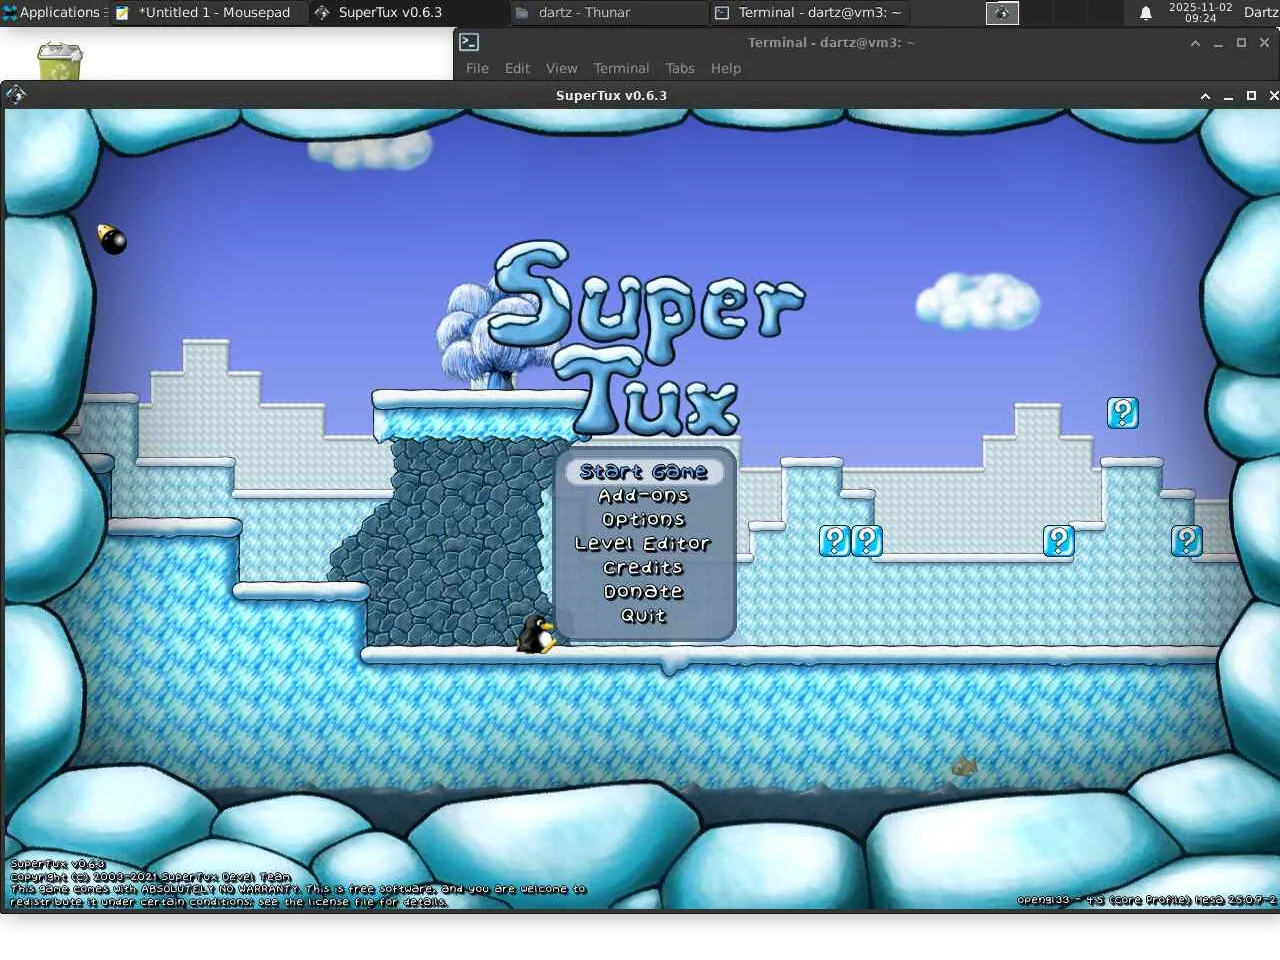Click the SuperTux v0.6.3 window title text
Viewport: 1280px width, 960px height.
(x=611, y=96)
